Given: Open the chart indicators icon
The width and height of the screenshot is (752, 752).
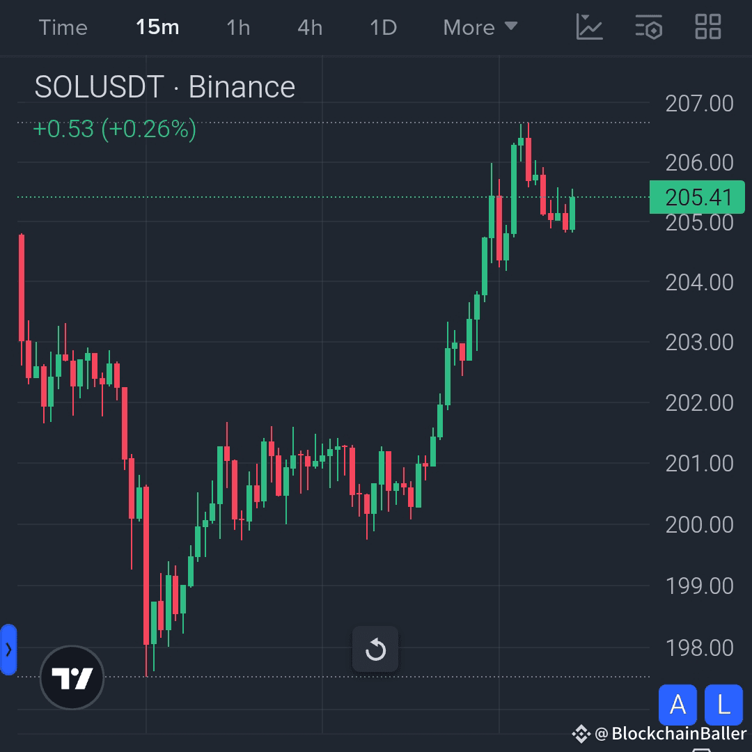Looking at the screenshot, I should [589, 27].
